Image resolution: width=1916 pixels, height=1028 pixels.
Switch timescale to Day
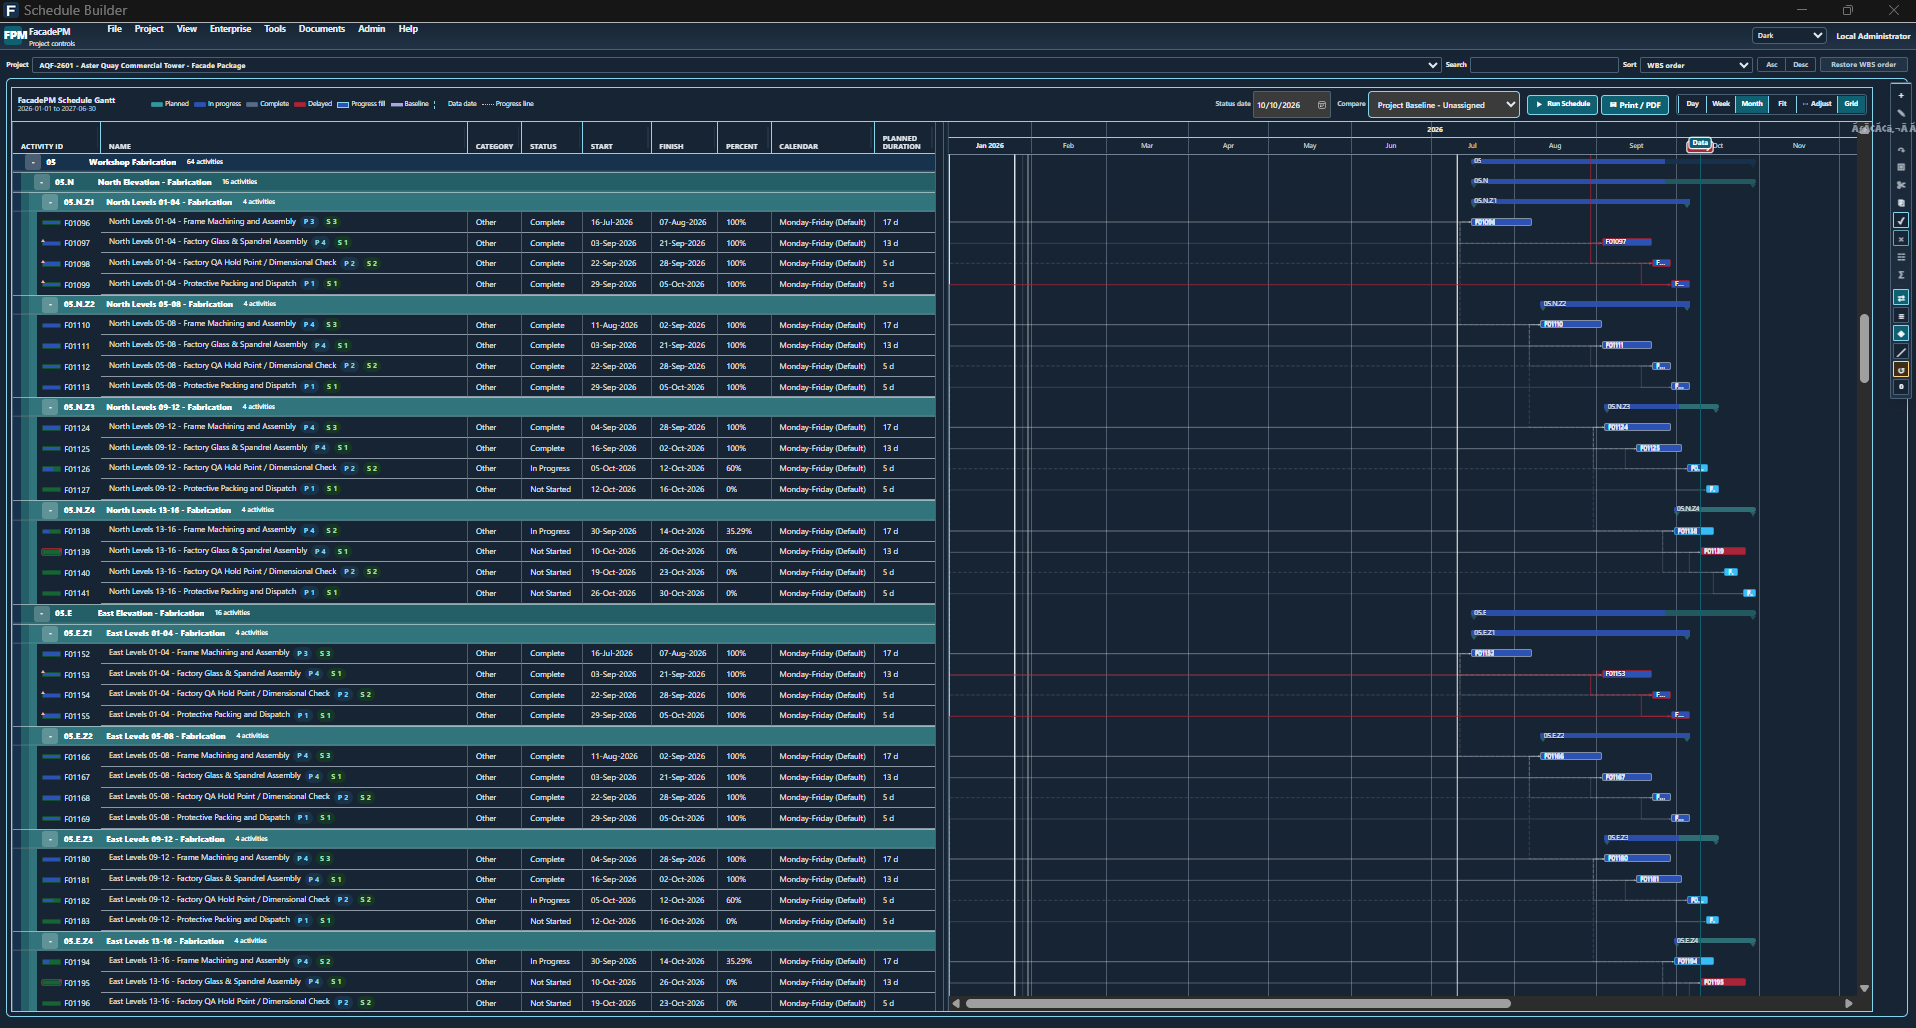(x=1693, y=104)
